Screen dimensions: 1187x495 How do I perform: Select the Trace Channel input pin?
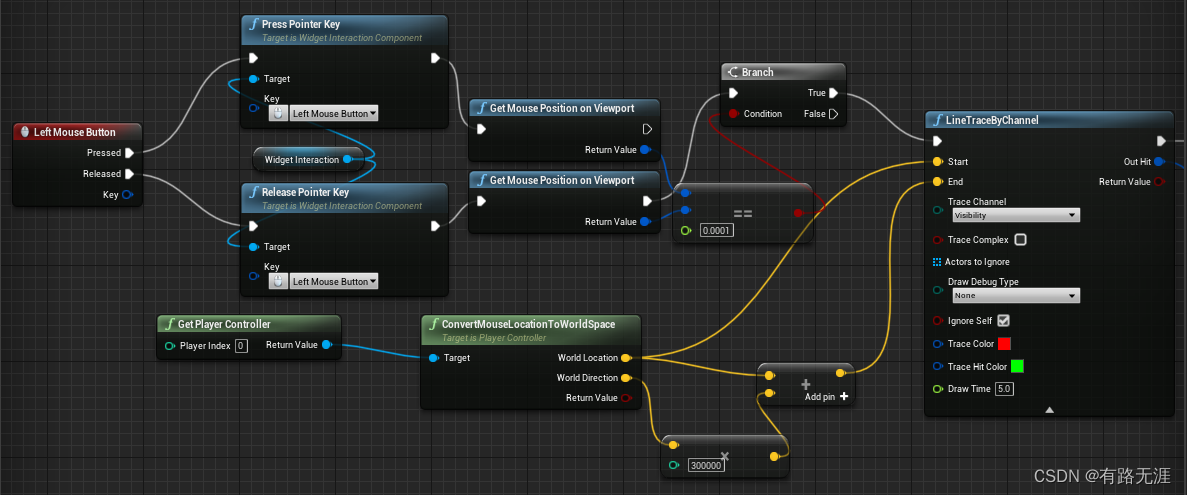(937, 210)
